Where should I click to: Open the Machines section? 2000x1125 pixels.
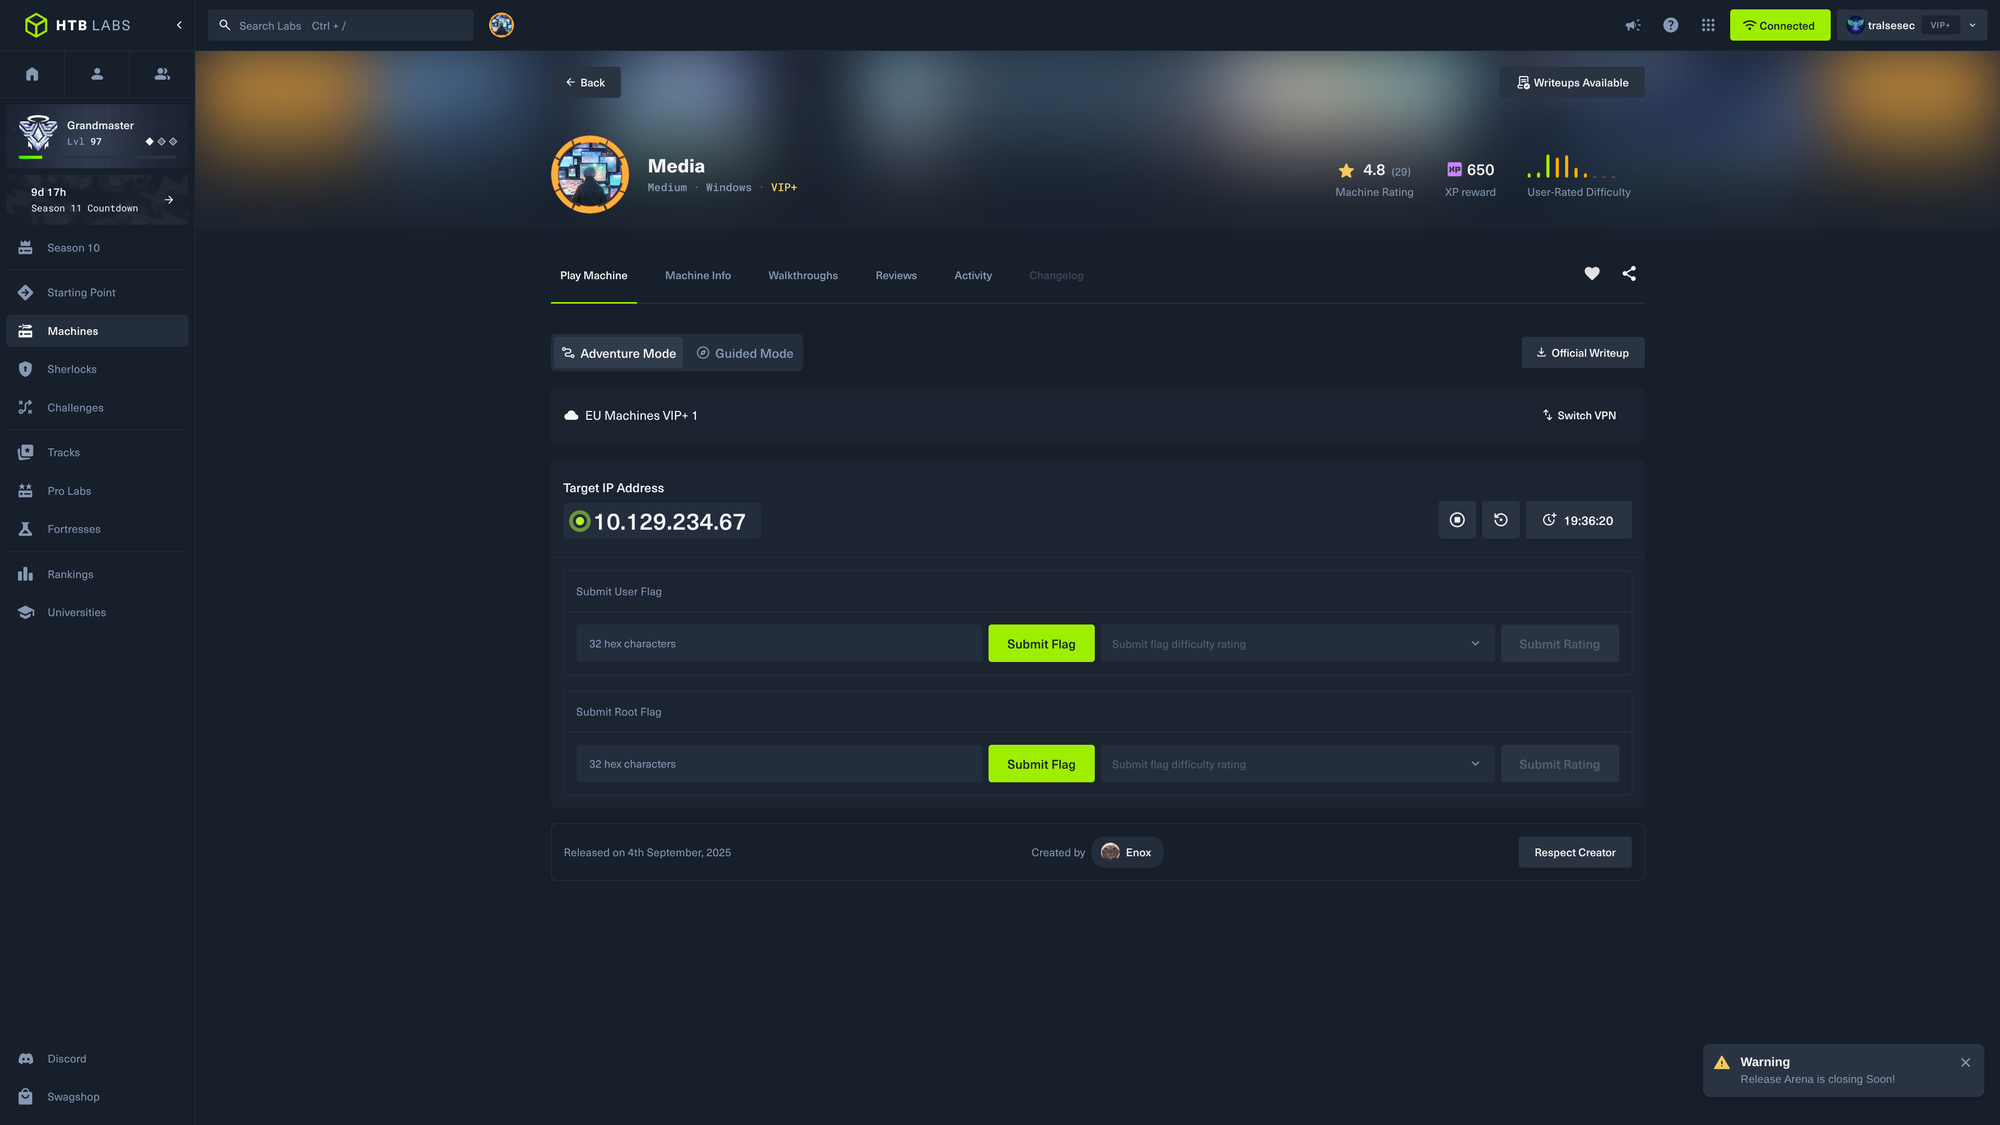[97, 331]
